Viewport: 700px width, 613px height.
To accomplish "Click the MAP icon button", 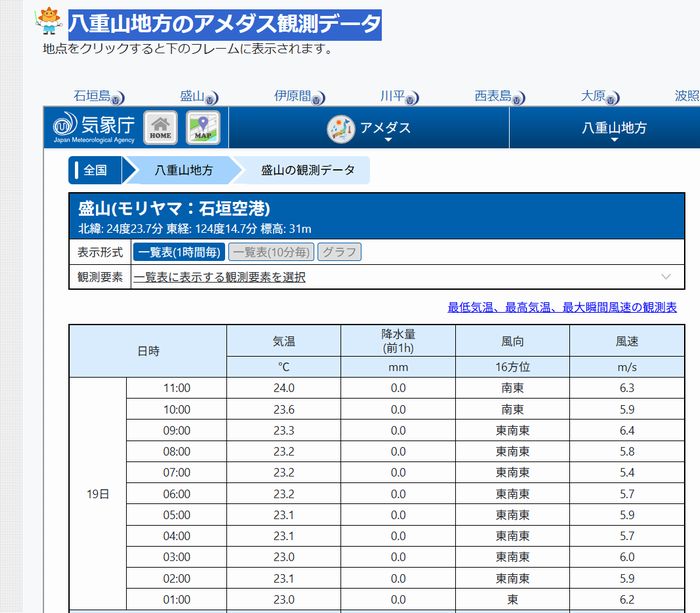I will coord(203,128).
